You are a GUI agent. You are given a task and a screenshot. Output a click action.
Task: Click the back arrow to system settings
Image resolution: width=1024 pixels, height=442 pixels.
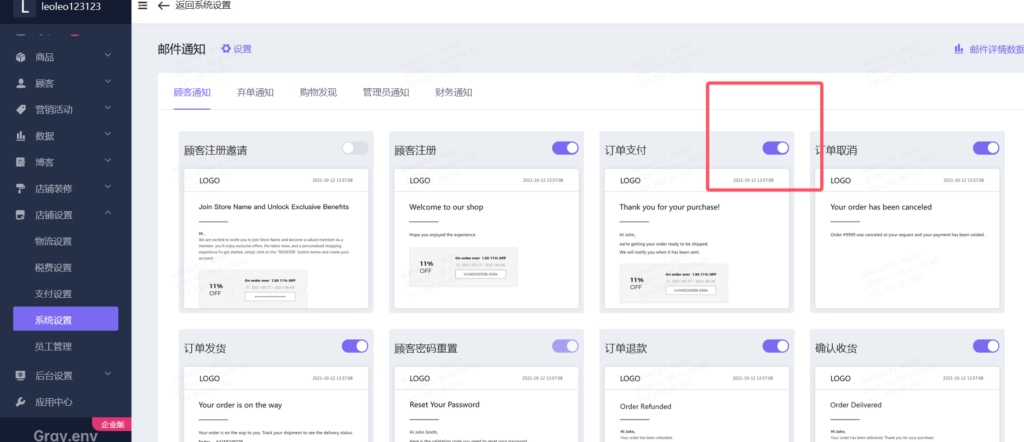tap(164, 6)
